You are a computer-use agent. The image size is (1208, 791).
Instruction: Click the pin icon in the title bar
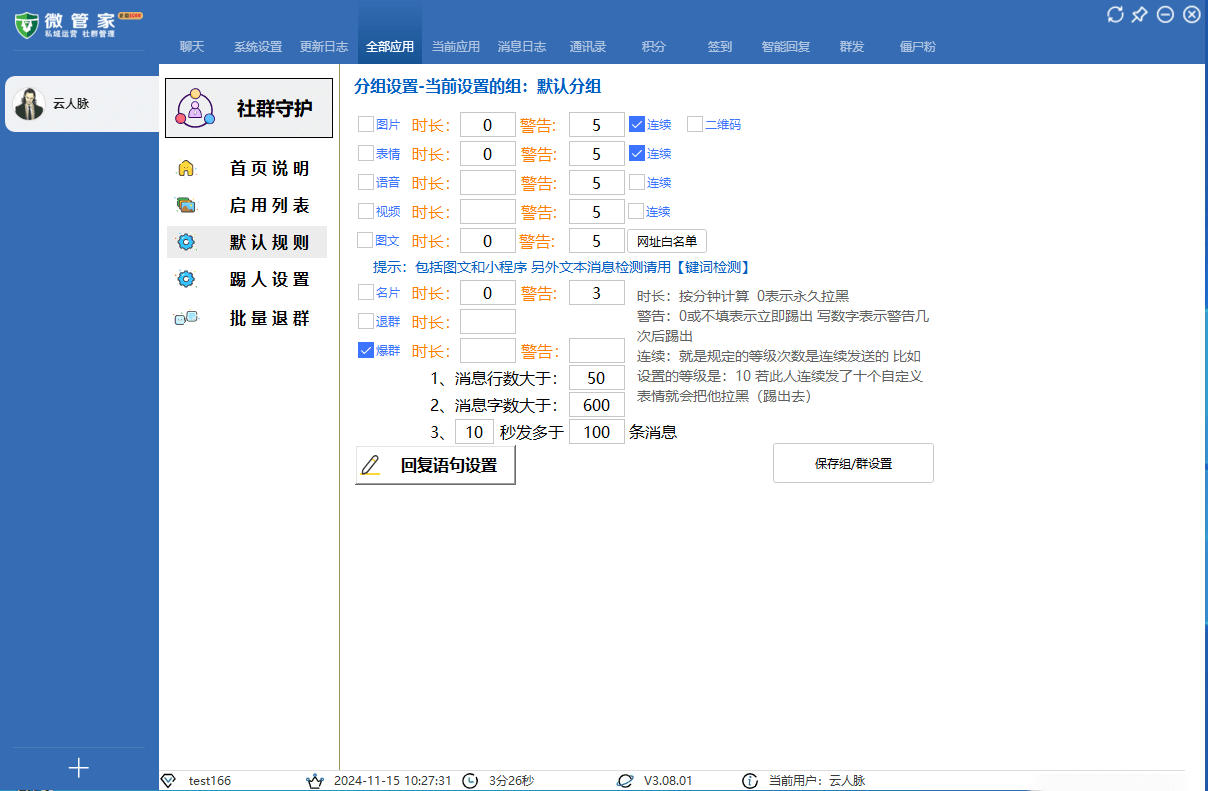(1139, 14)
